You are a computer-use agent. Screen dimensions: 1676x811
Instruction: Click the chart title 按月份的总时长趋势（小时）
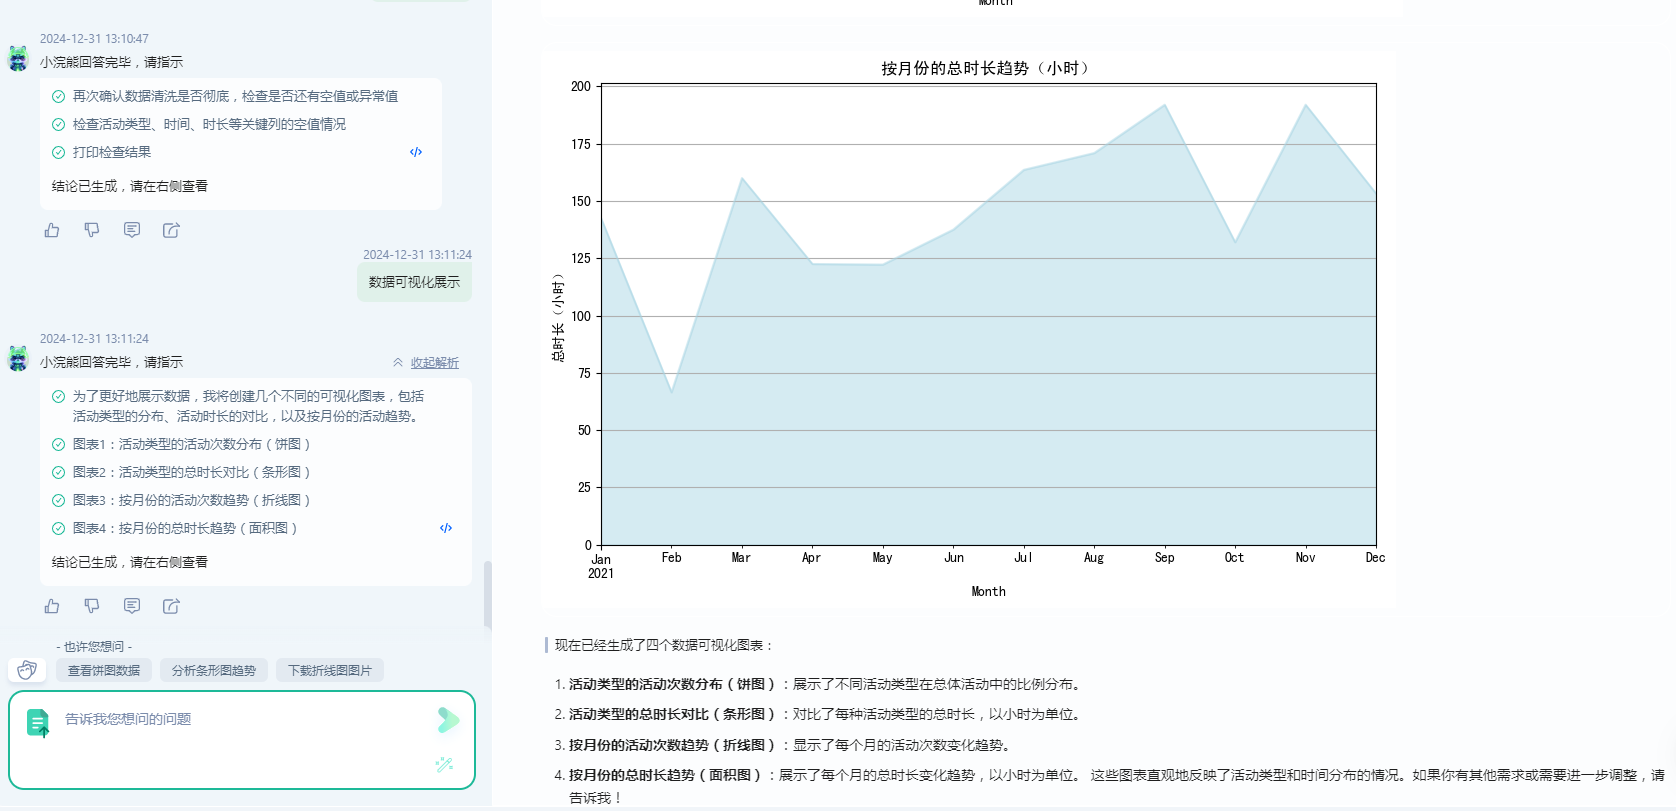pyautogui.click(x=988, y=68)
